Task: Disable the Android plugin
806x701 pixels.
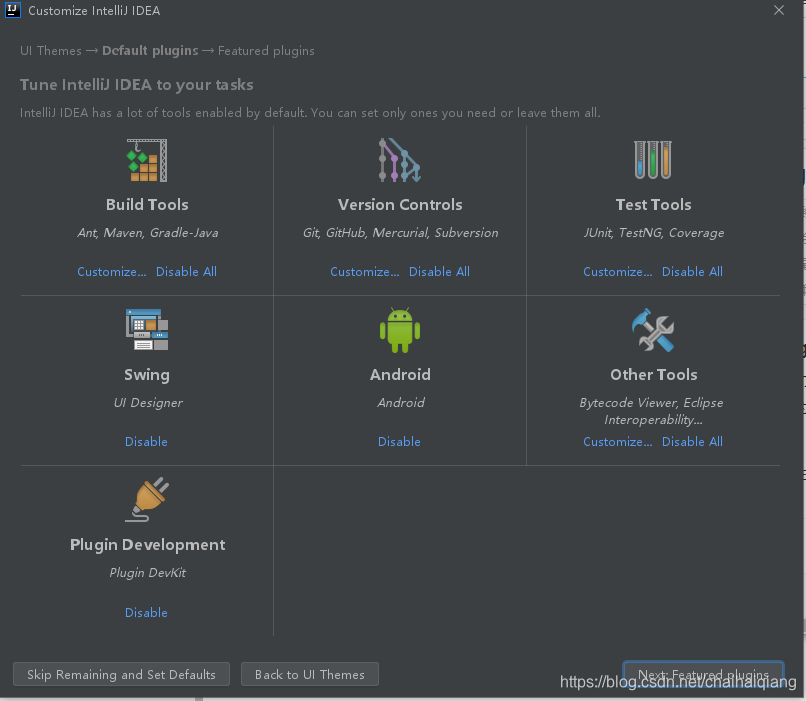Action: (x=399, y=441)
